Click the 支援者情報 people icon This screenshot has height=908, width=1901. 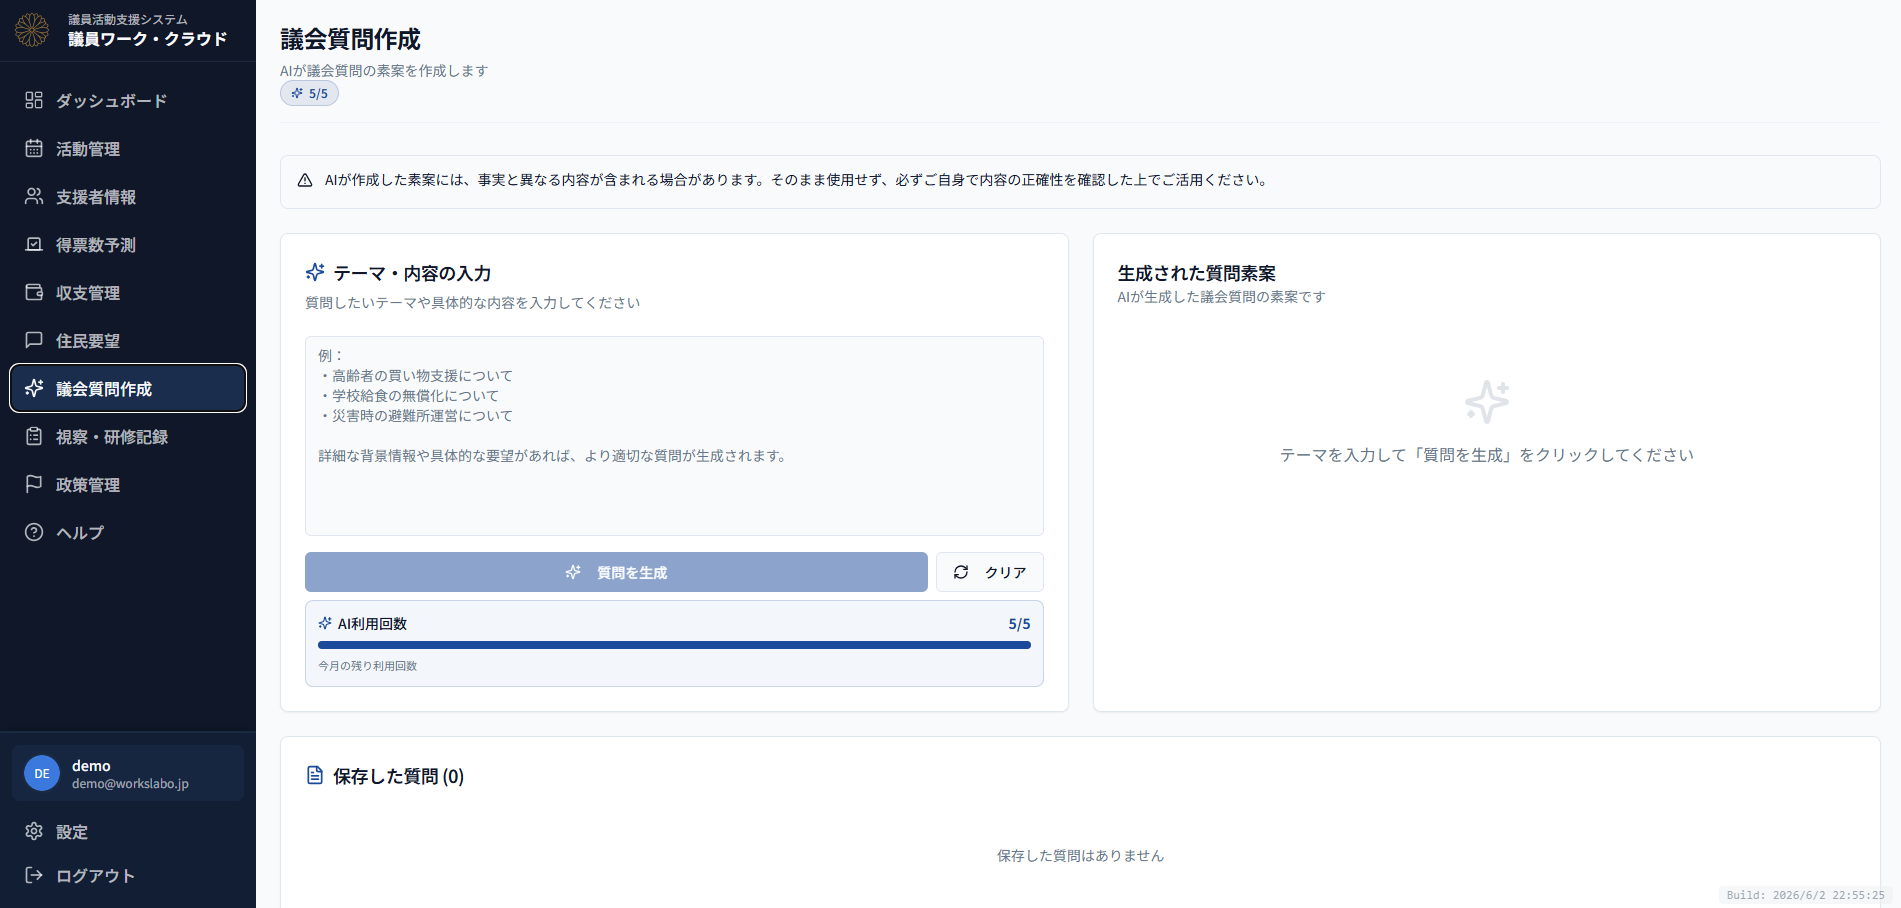[x=34, y=196]
